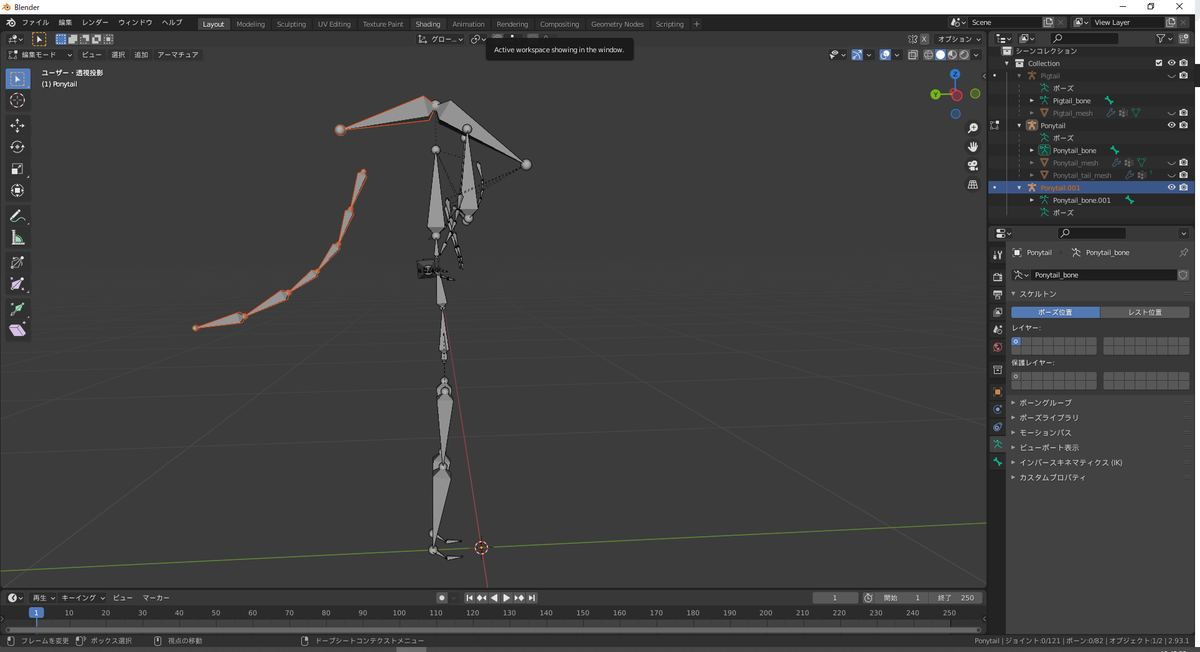Play animation forward in timeline

(x=507, y=598)
